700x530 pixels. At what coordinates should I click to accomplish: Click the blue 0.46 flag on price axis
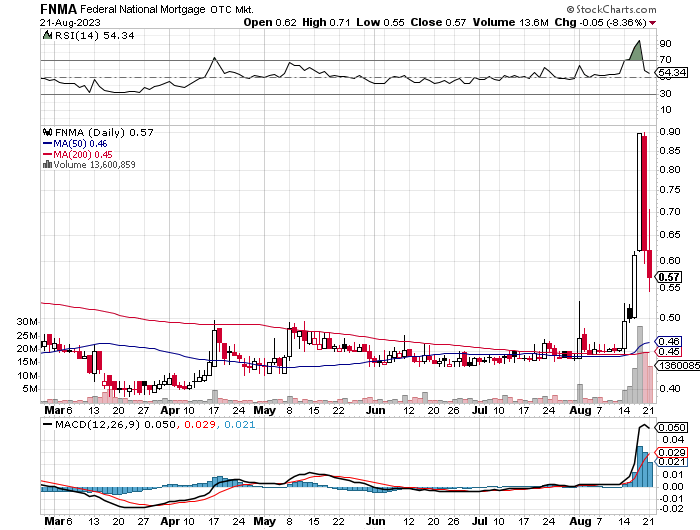coord(669,342)
